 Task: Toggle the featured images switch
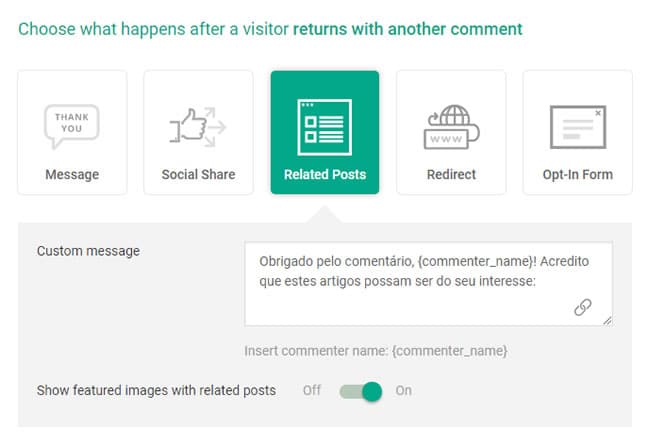(361, 391)
